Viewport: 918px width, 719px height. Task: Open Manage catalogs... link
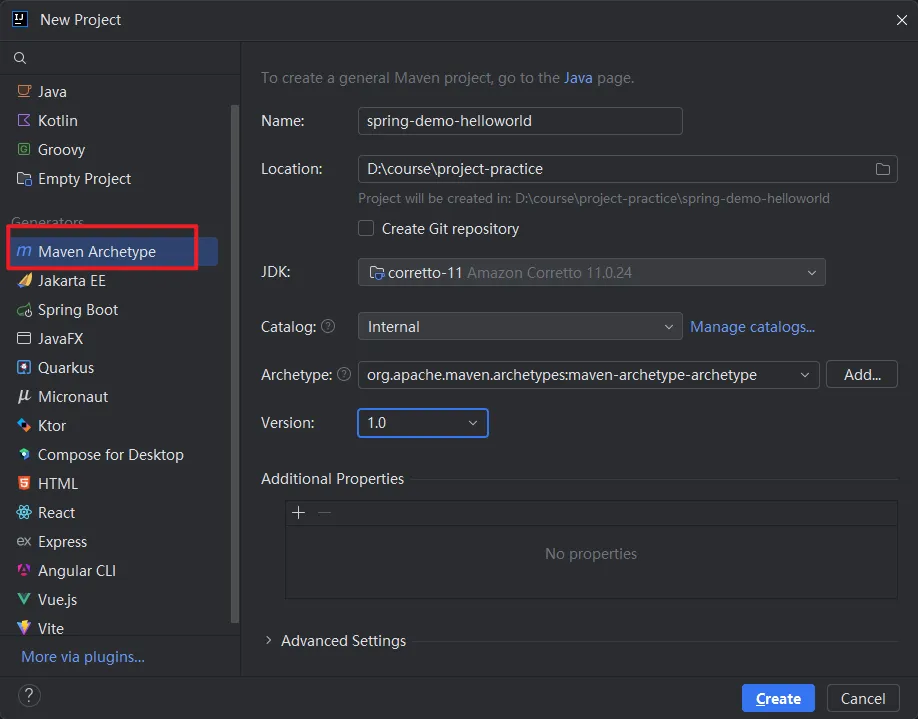pyautogui.click(x=752, y=327)
